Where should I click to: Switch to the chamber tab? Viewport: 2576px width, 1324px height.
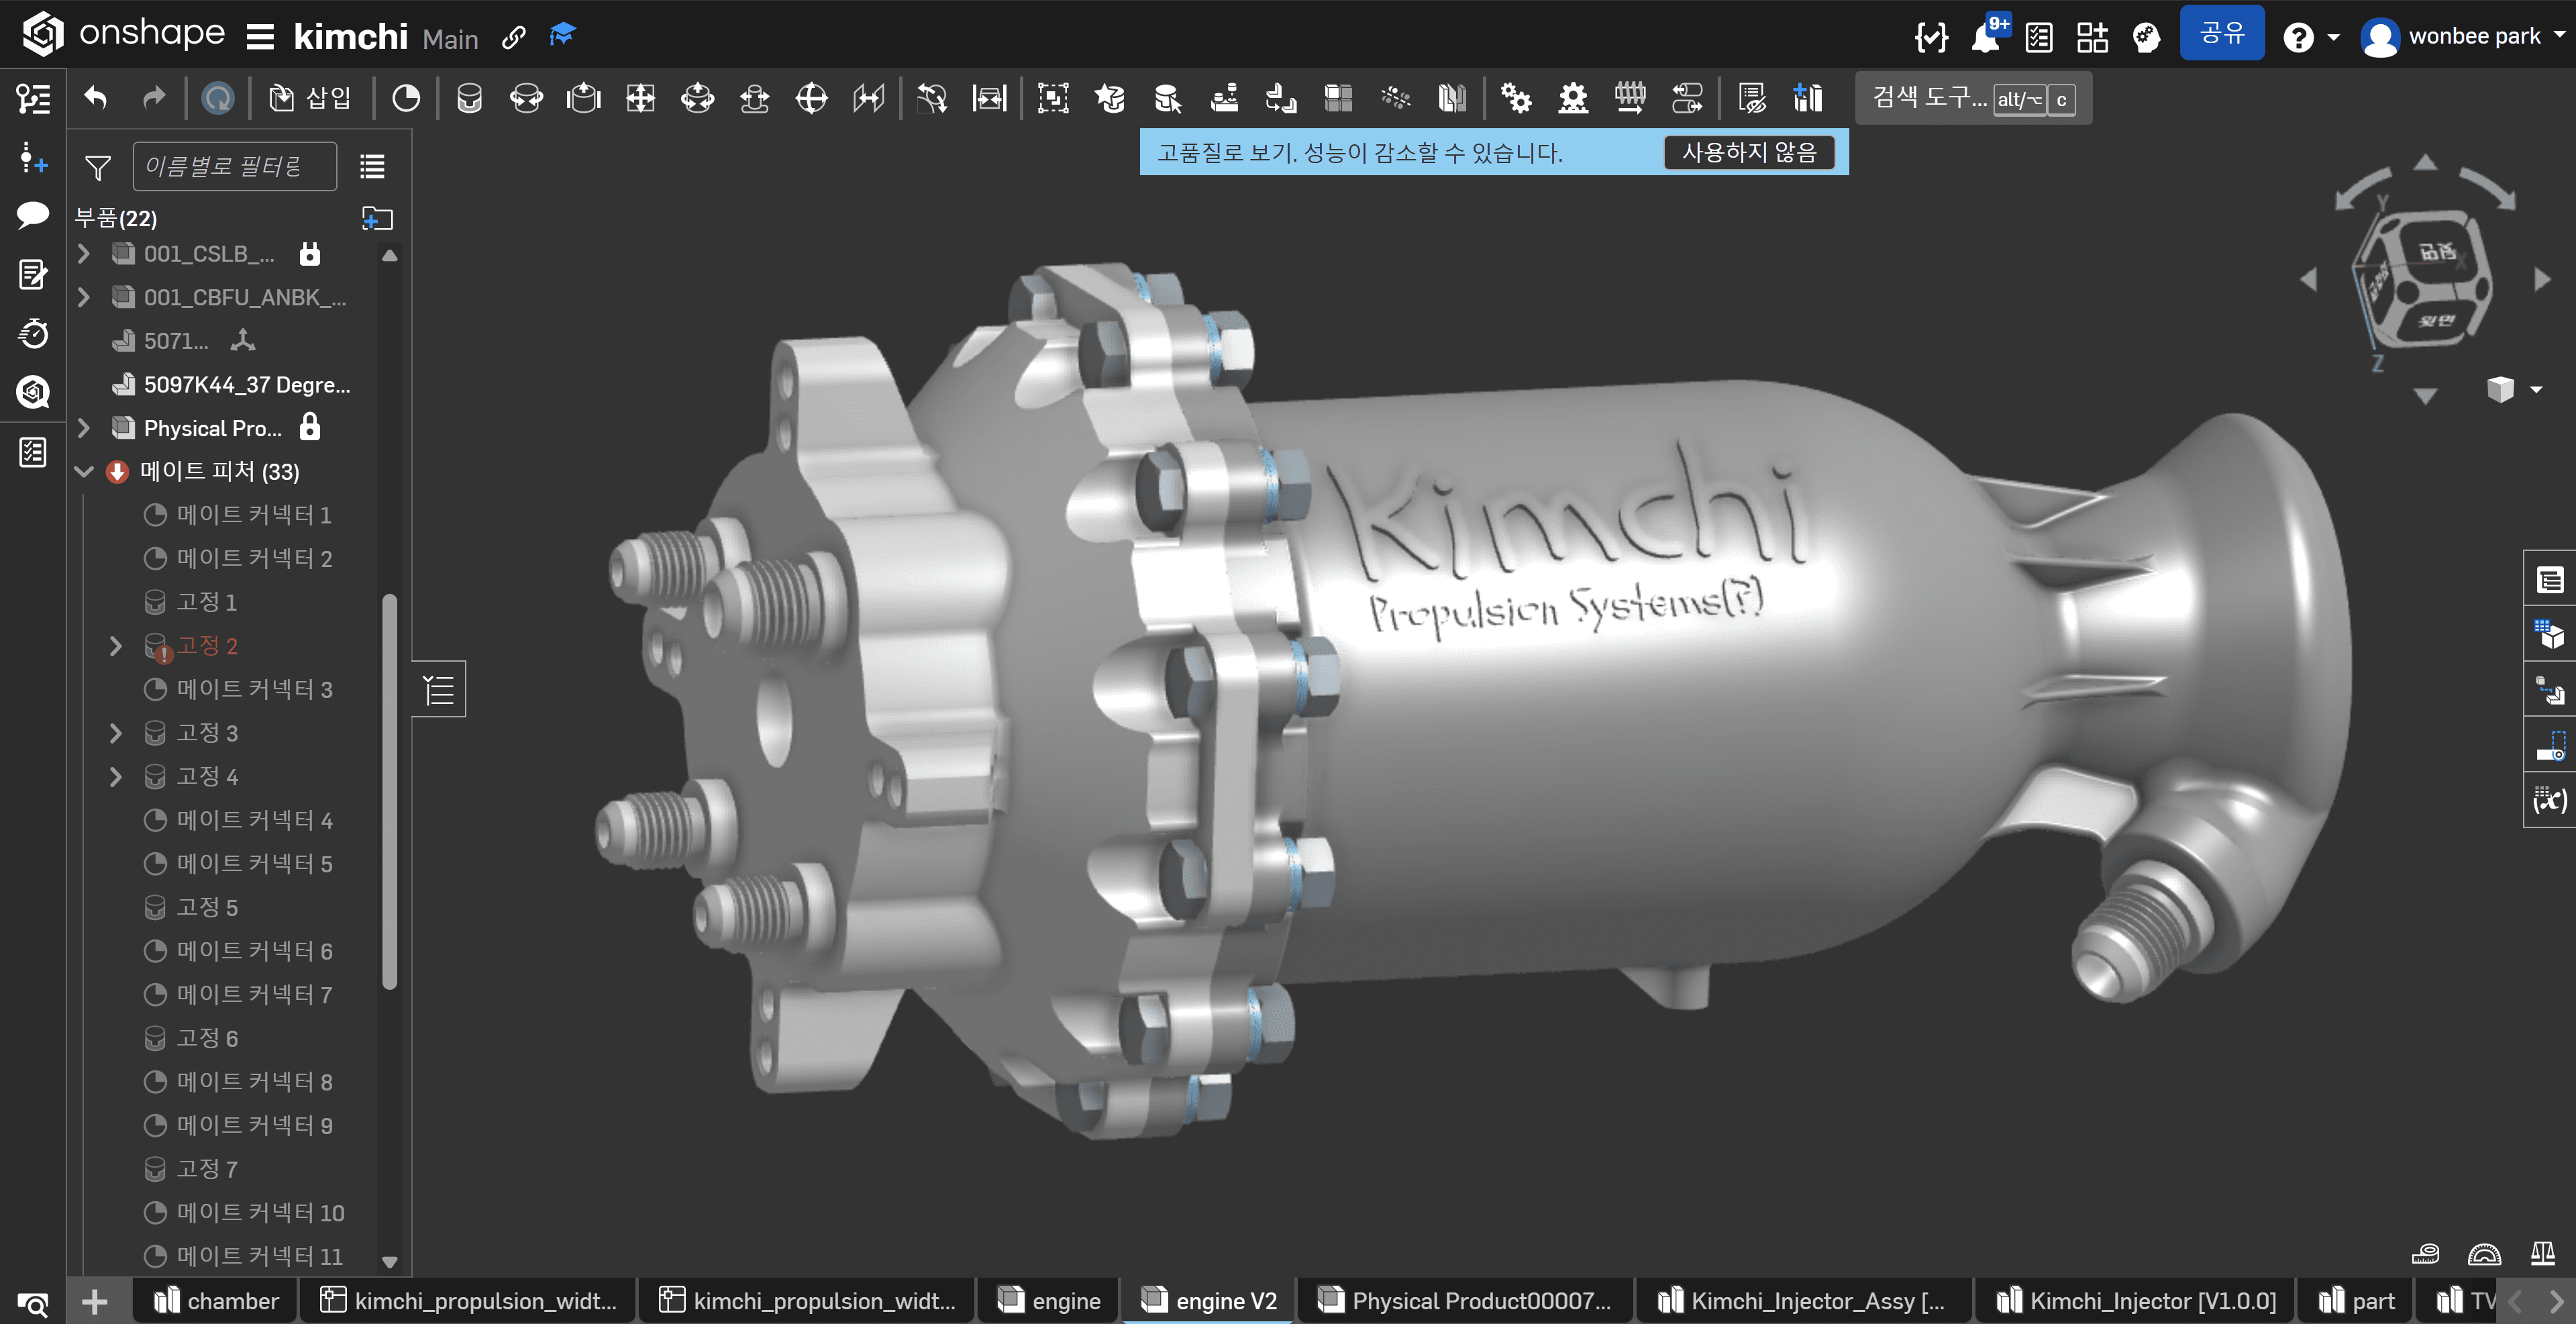point(217,1300)
